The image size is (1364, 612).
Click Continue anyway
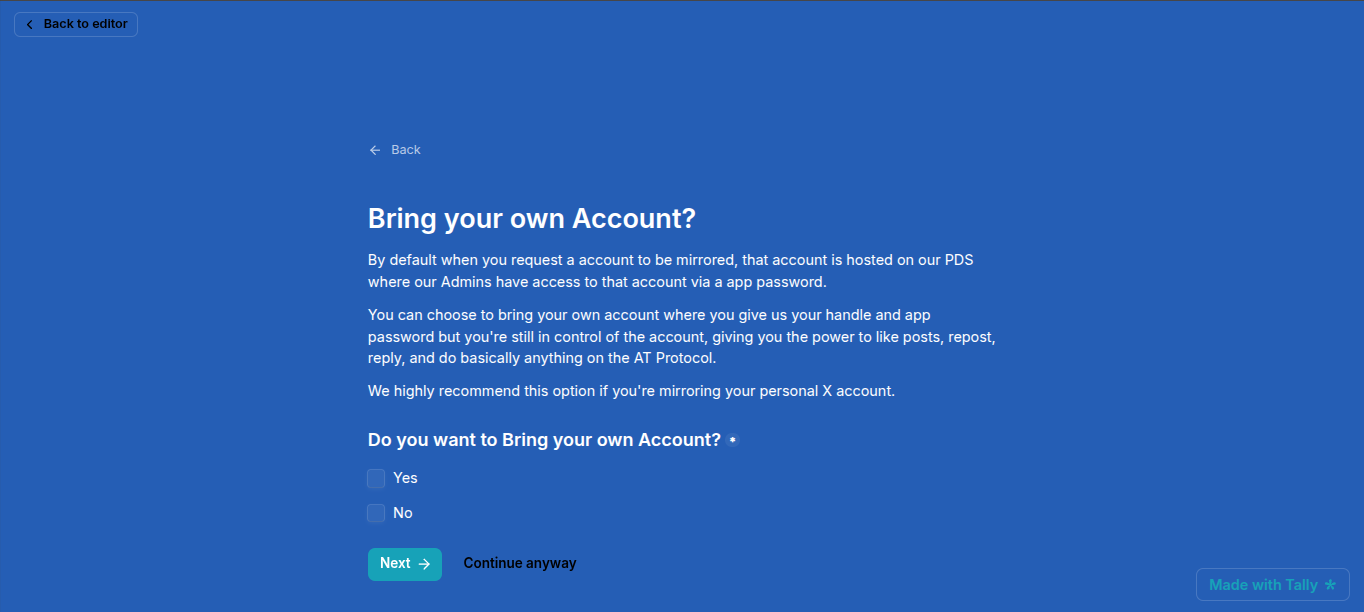coord(520,563)
